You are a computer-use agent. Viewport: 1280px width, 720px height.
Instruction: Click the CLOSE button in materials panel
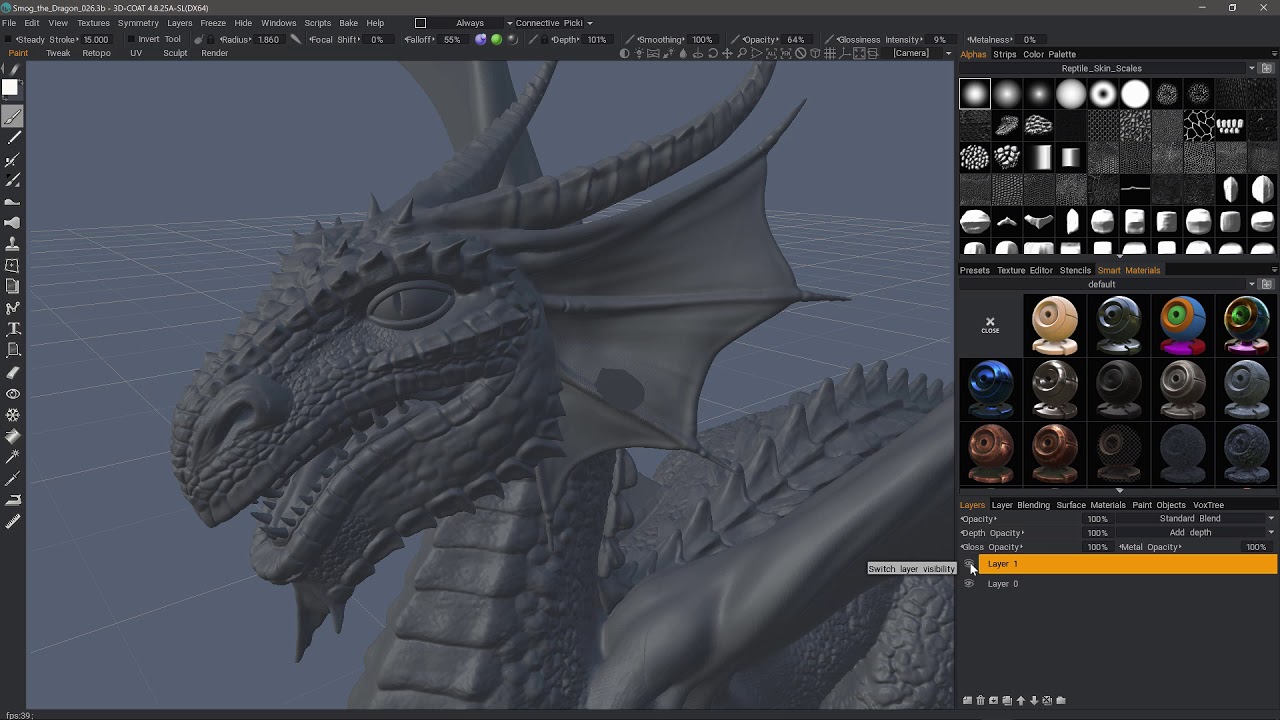pos(990,325)
